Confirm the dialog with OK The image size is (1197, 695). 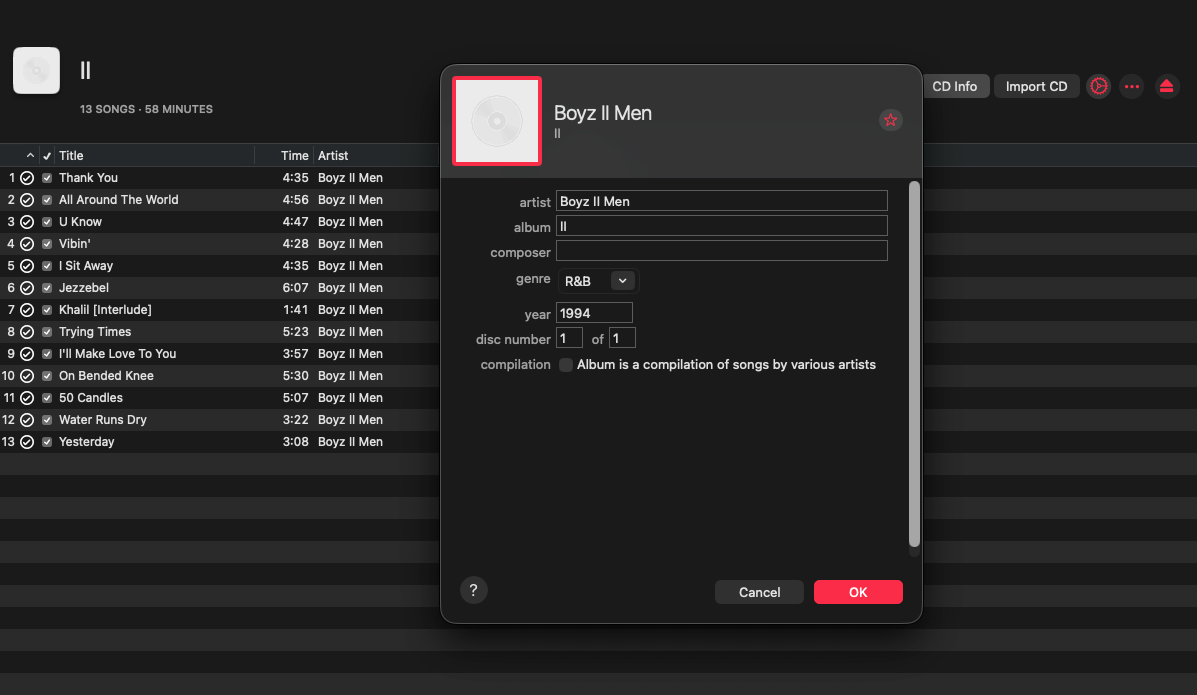tap(858, 592)
